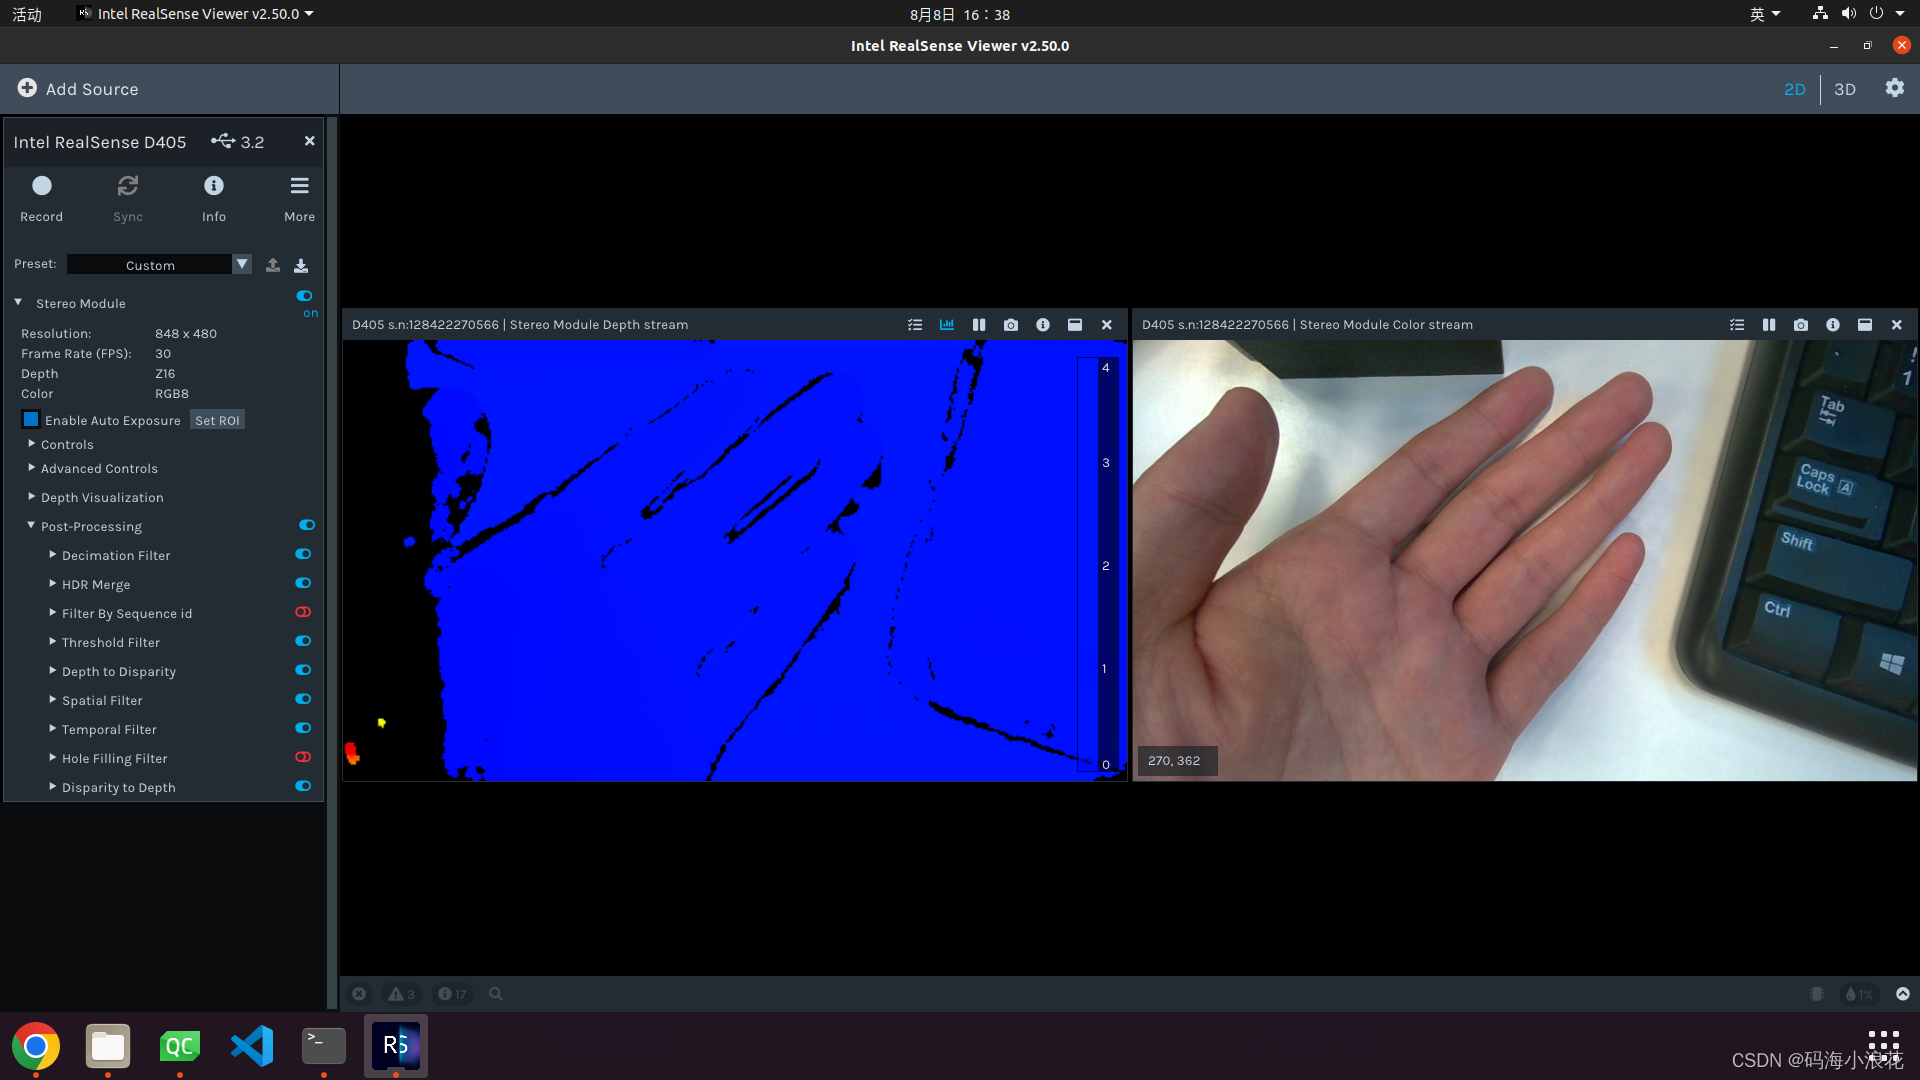Viewport: 1920px width, 1080px height.
Task: Expand Temporal Filter options
Action: tap(52, 728)
